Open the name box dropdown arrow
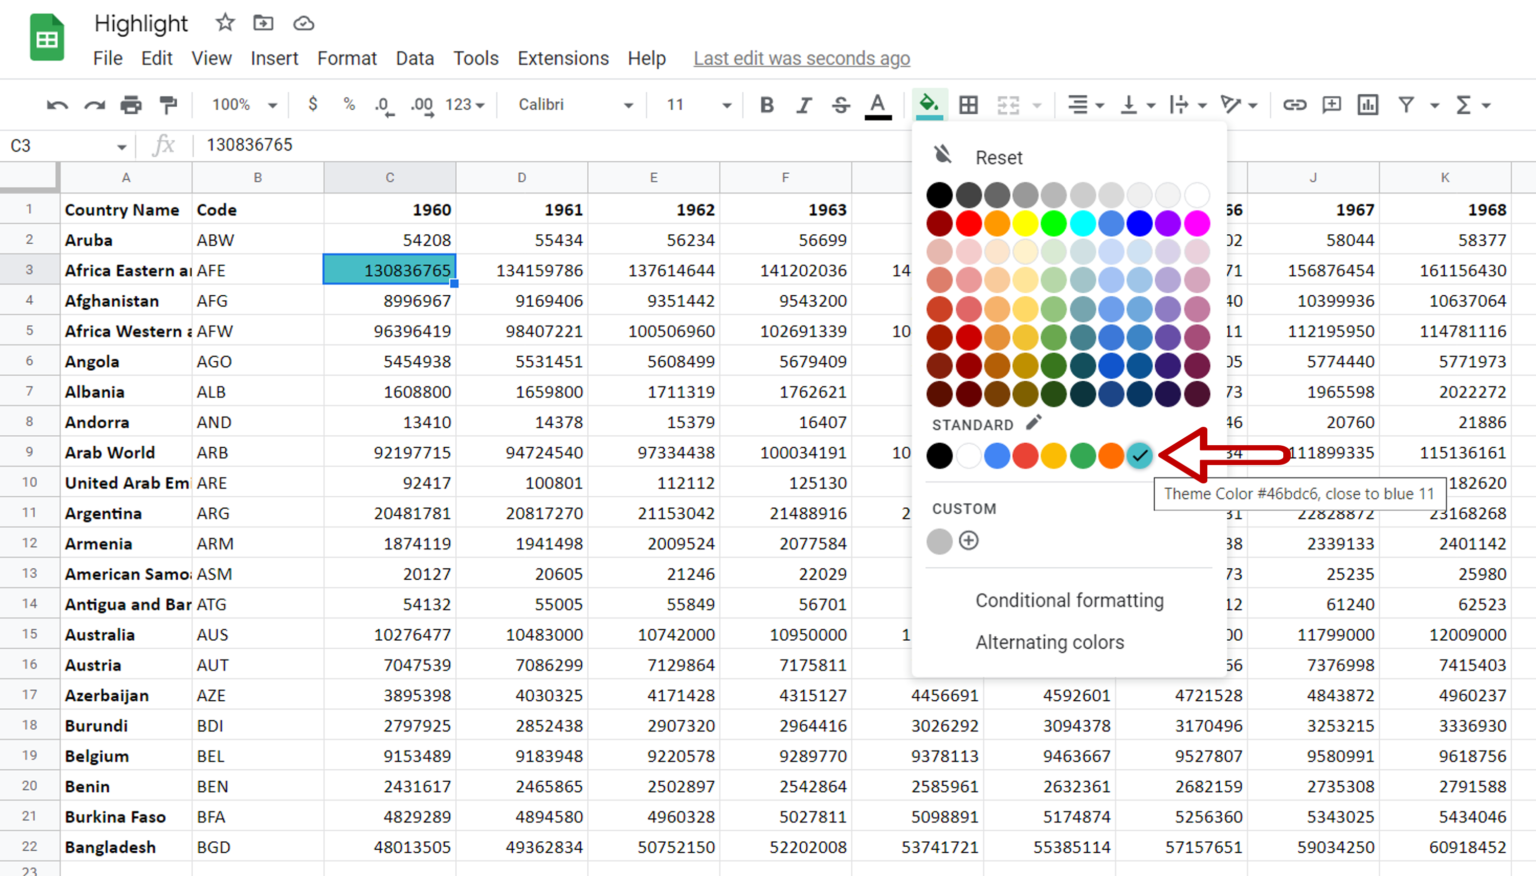This screenshot has width=1536, height=876. point(121,146)
